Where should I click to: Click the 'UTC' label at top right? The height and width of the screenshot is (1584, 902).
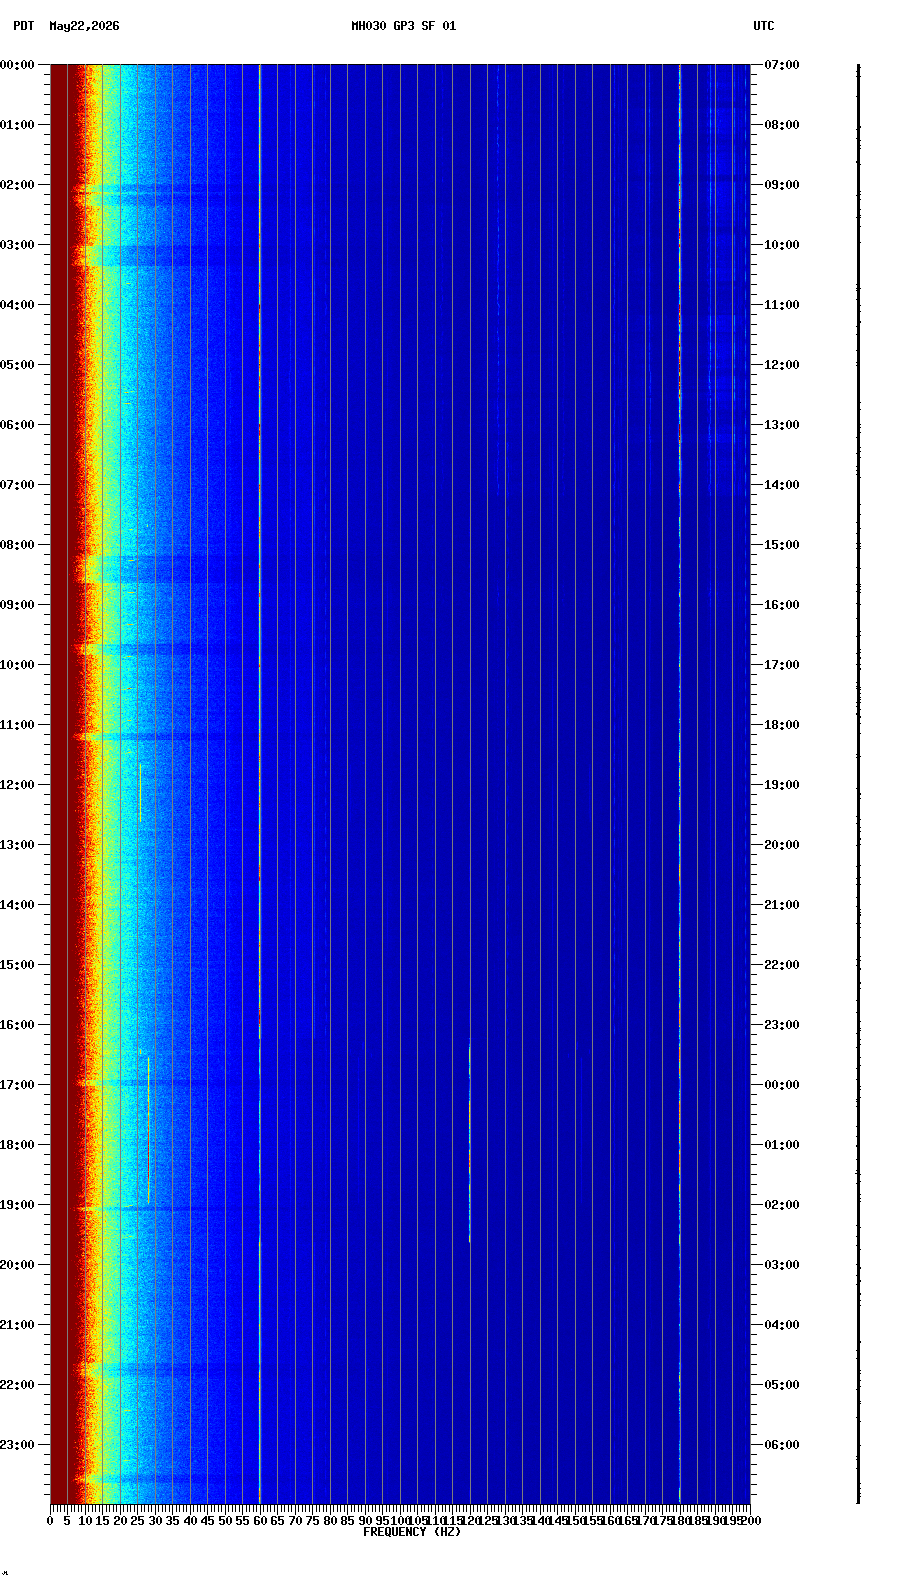pyautogui.click(x=763, y=26)
